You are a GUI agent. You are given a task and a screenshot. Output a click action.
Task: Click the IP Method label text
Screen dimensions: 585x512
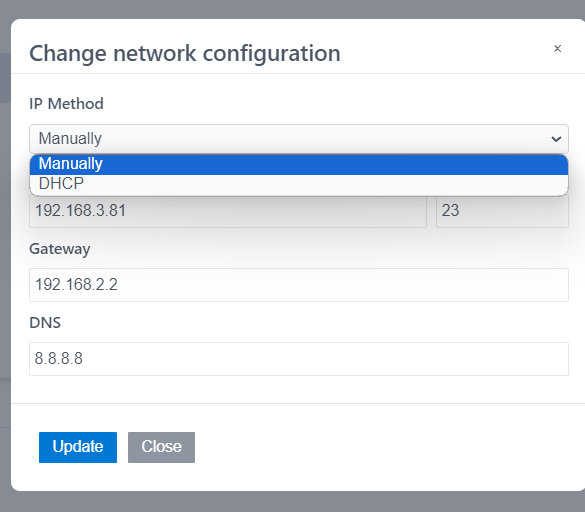click(x=66, y=104)
